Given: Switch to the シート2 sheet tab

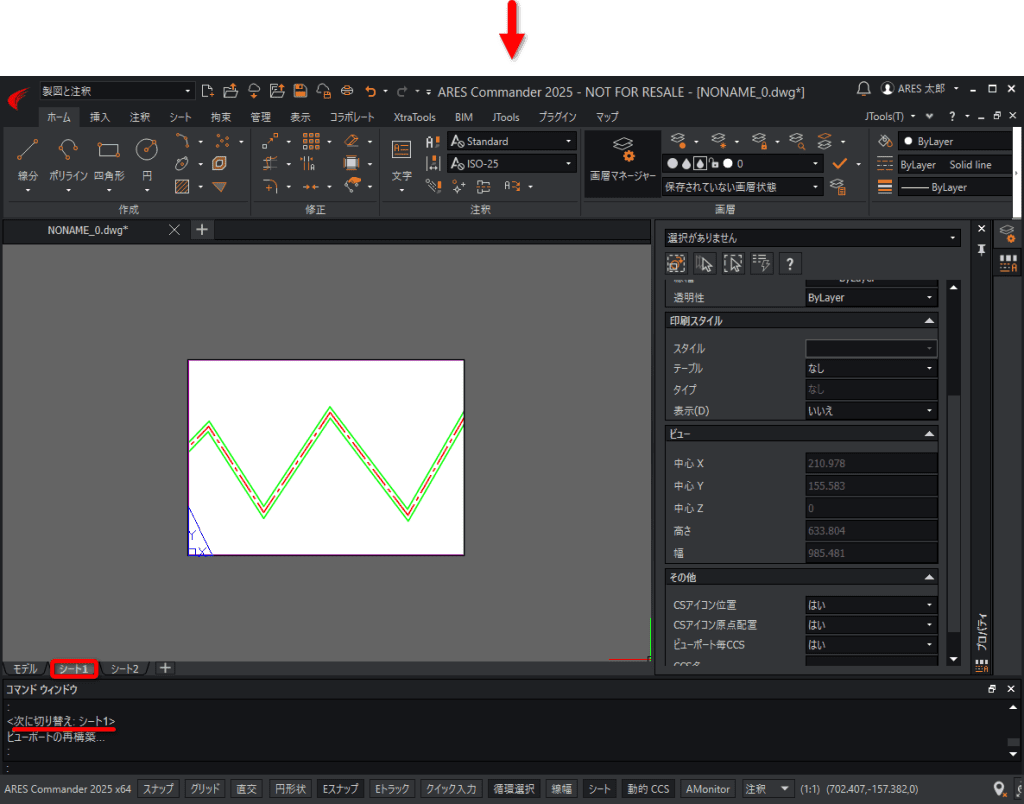Looking at the screenshot, I should [124, 669].
